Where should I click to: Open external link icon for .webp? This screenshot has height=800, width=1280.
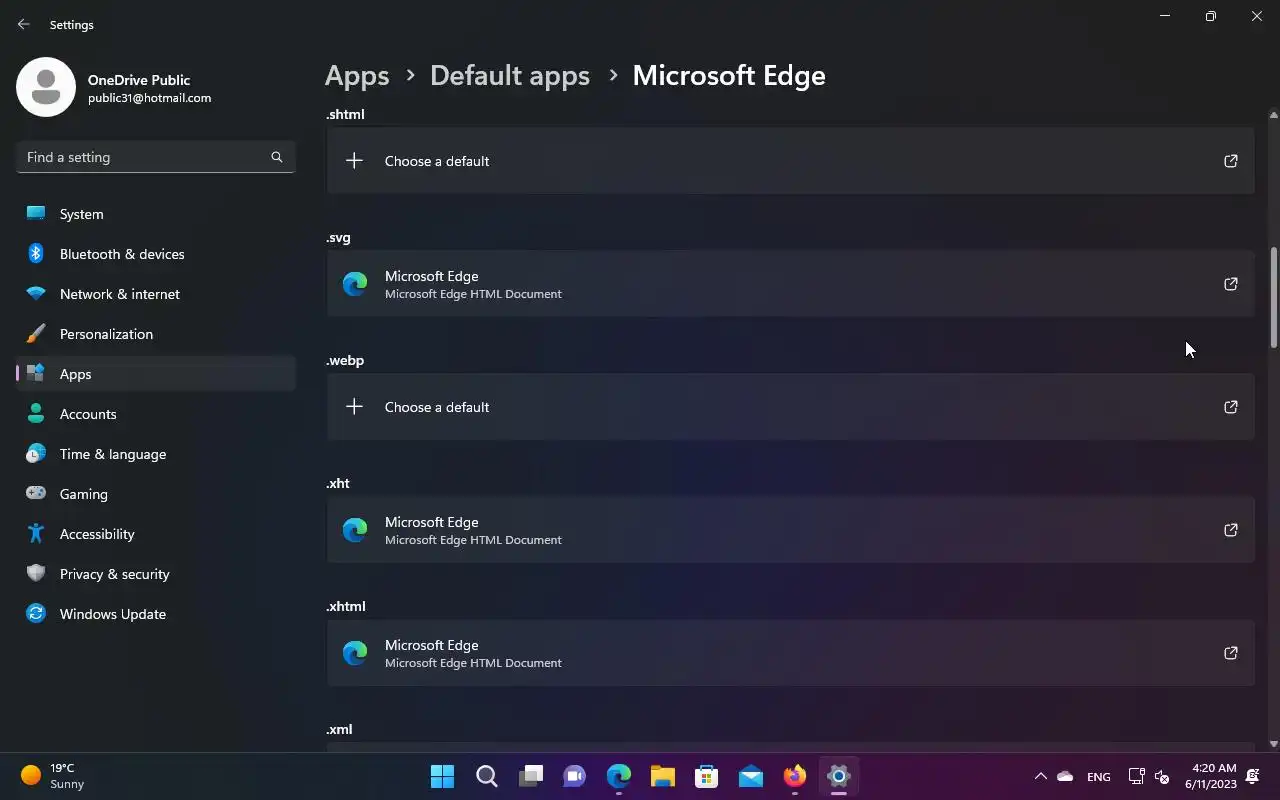(x=1231, y=407)
